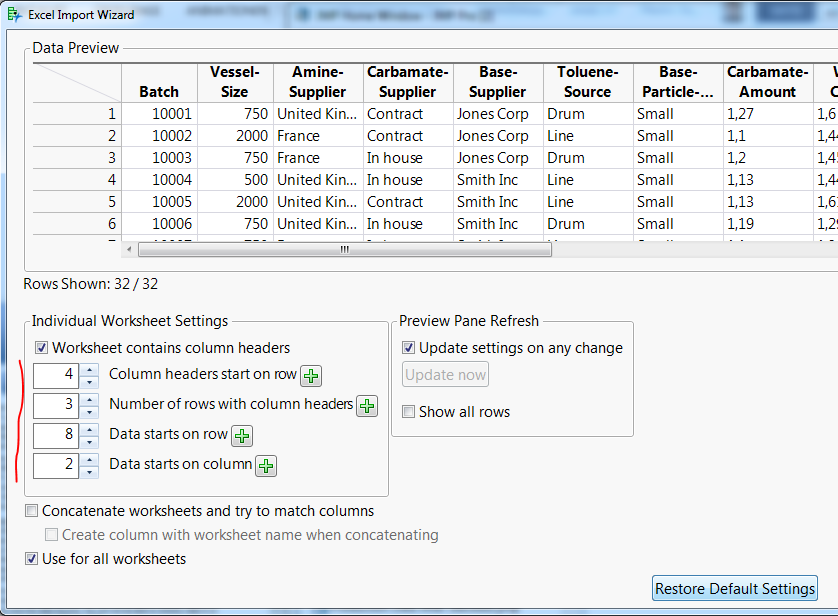Decrement the "Data starts on row" value
The image size is (838, 616).
click(x=89, y=441)
